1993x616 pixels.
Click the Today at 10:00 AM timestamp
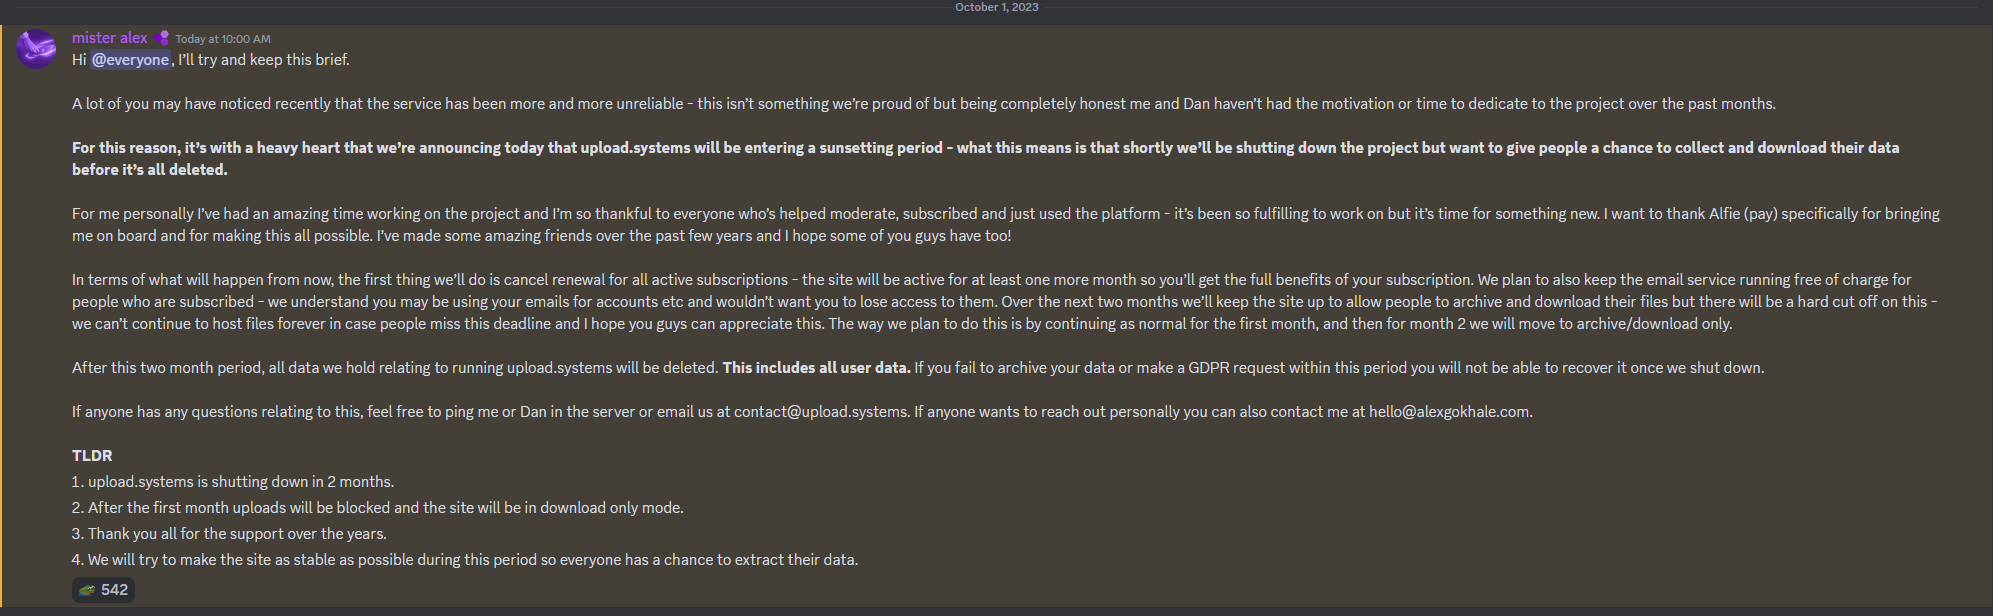[x=223, y=39]
